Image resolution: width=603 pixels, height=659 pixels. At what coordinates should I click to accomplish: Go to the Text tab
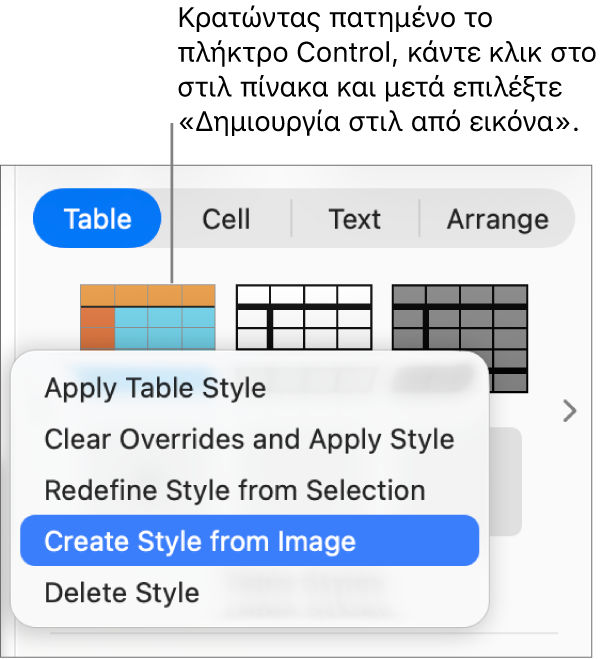(355, 219)
